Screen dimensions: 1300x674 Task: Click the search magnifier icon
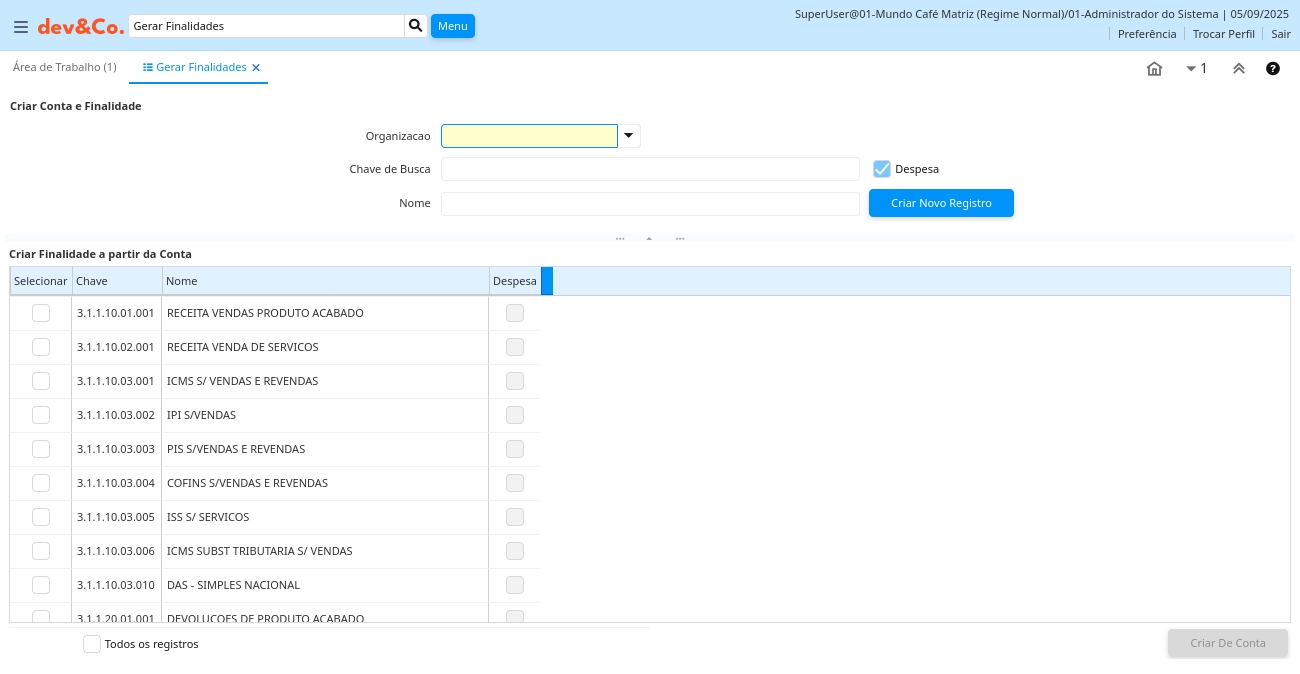click(416, 26)
